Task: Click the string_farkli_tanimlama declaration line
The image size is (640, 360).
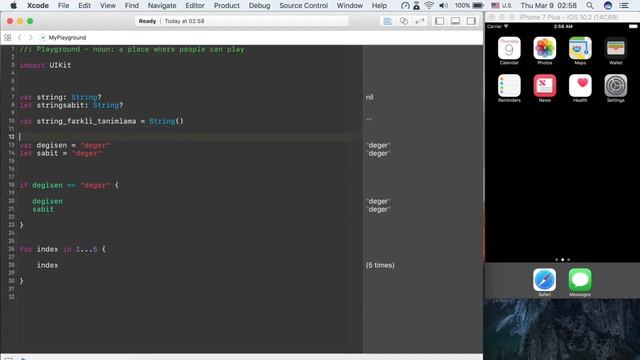Action: (x=102, y=121)
